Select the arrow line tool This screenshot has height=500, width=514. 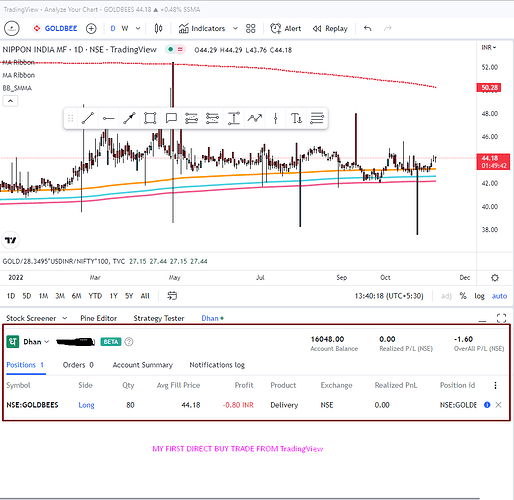pos(129,118)
